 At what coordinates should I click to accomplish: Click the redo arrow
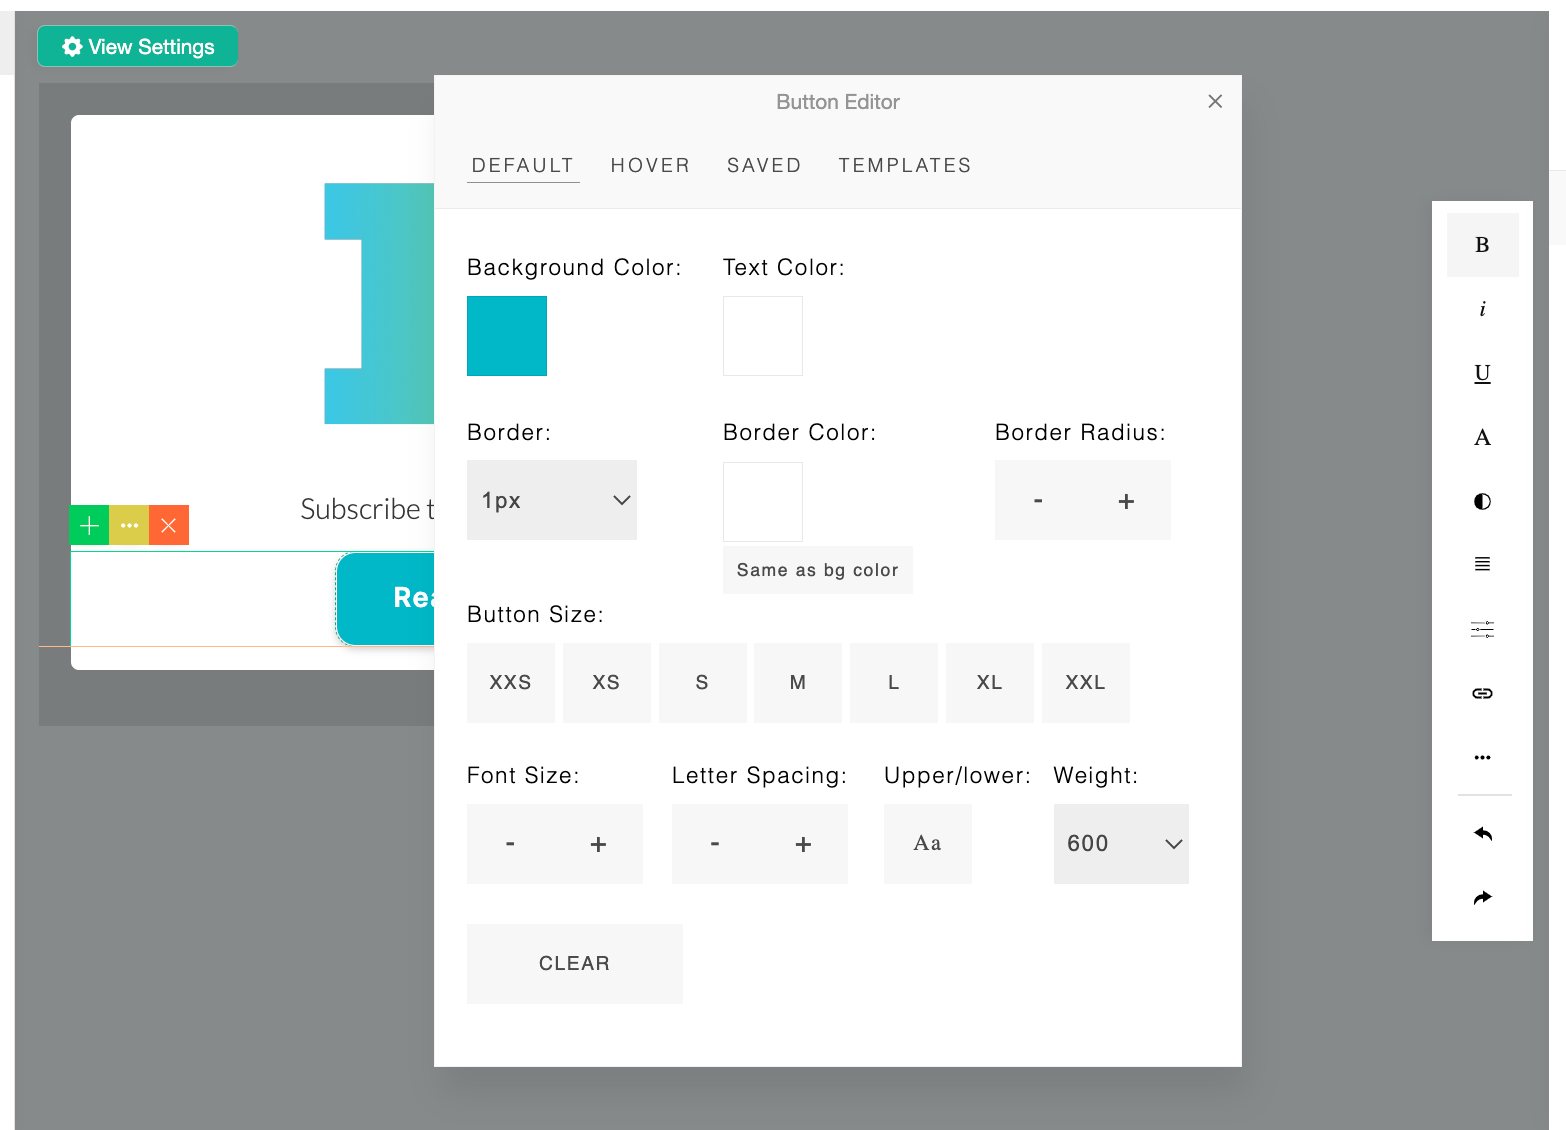pos(1482,897)
